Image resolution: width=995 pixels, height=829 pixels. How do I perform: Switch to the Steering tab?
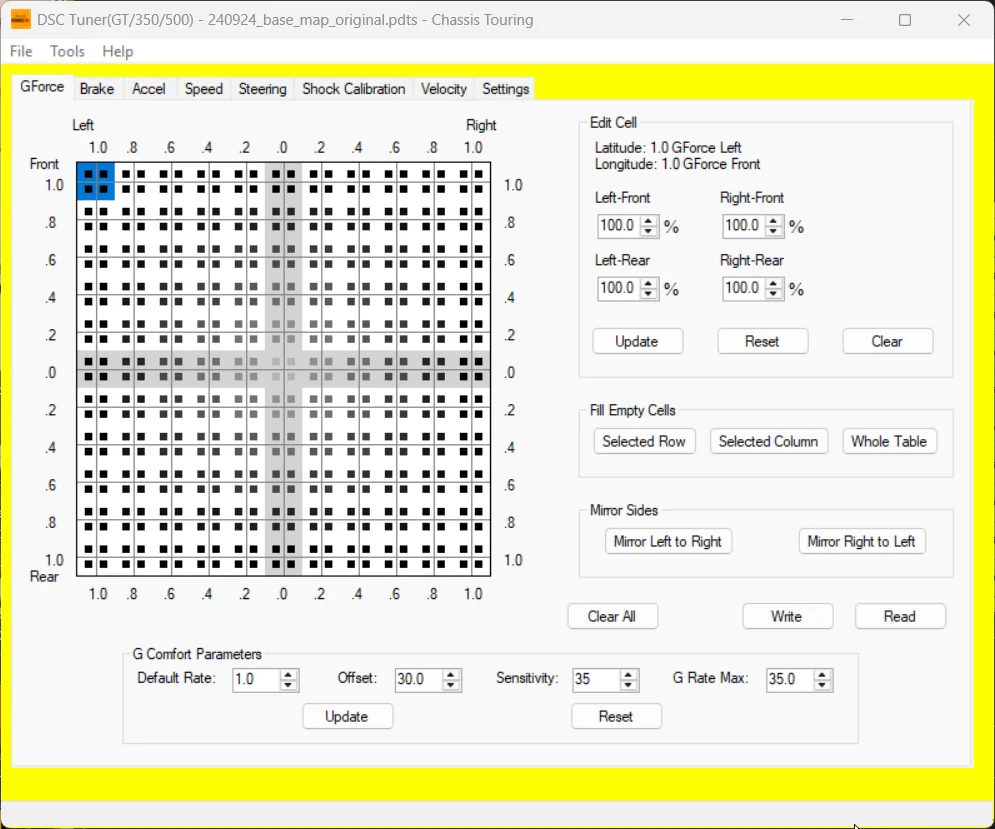pyautogui.click(x=263, y=89)
